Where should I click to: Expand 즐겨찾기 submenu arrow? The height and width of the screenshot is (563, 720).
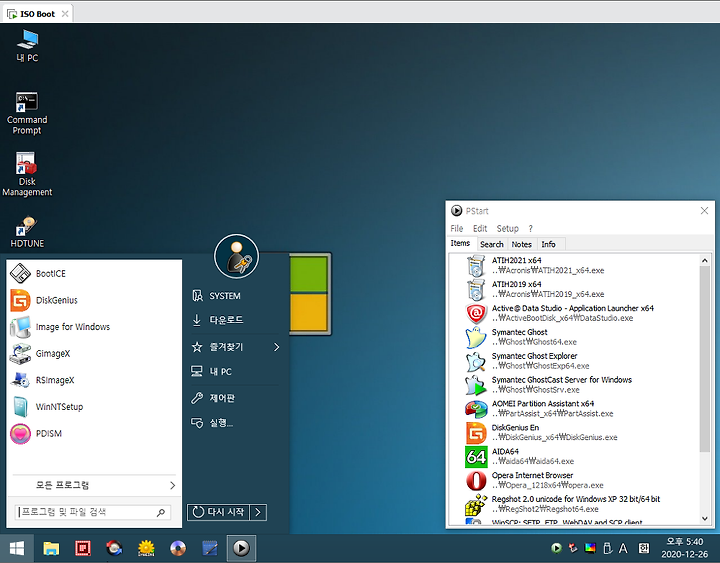click(x=276, y=347)
